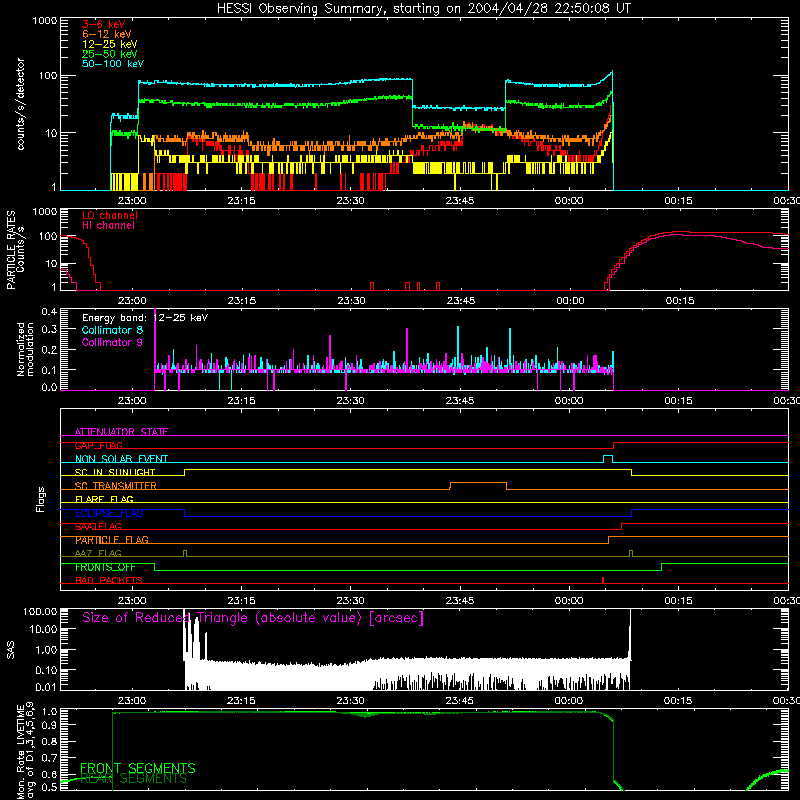Click the SC_IN_SUNLIGHT flag label

[115, 472]
